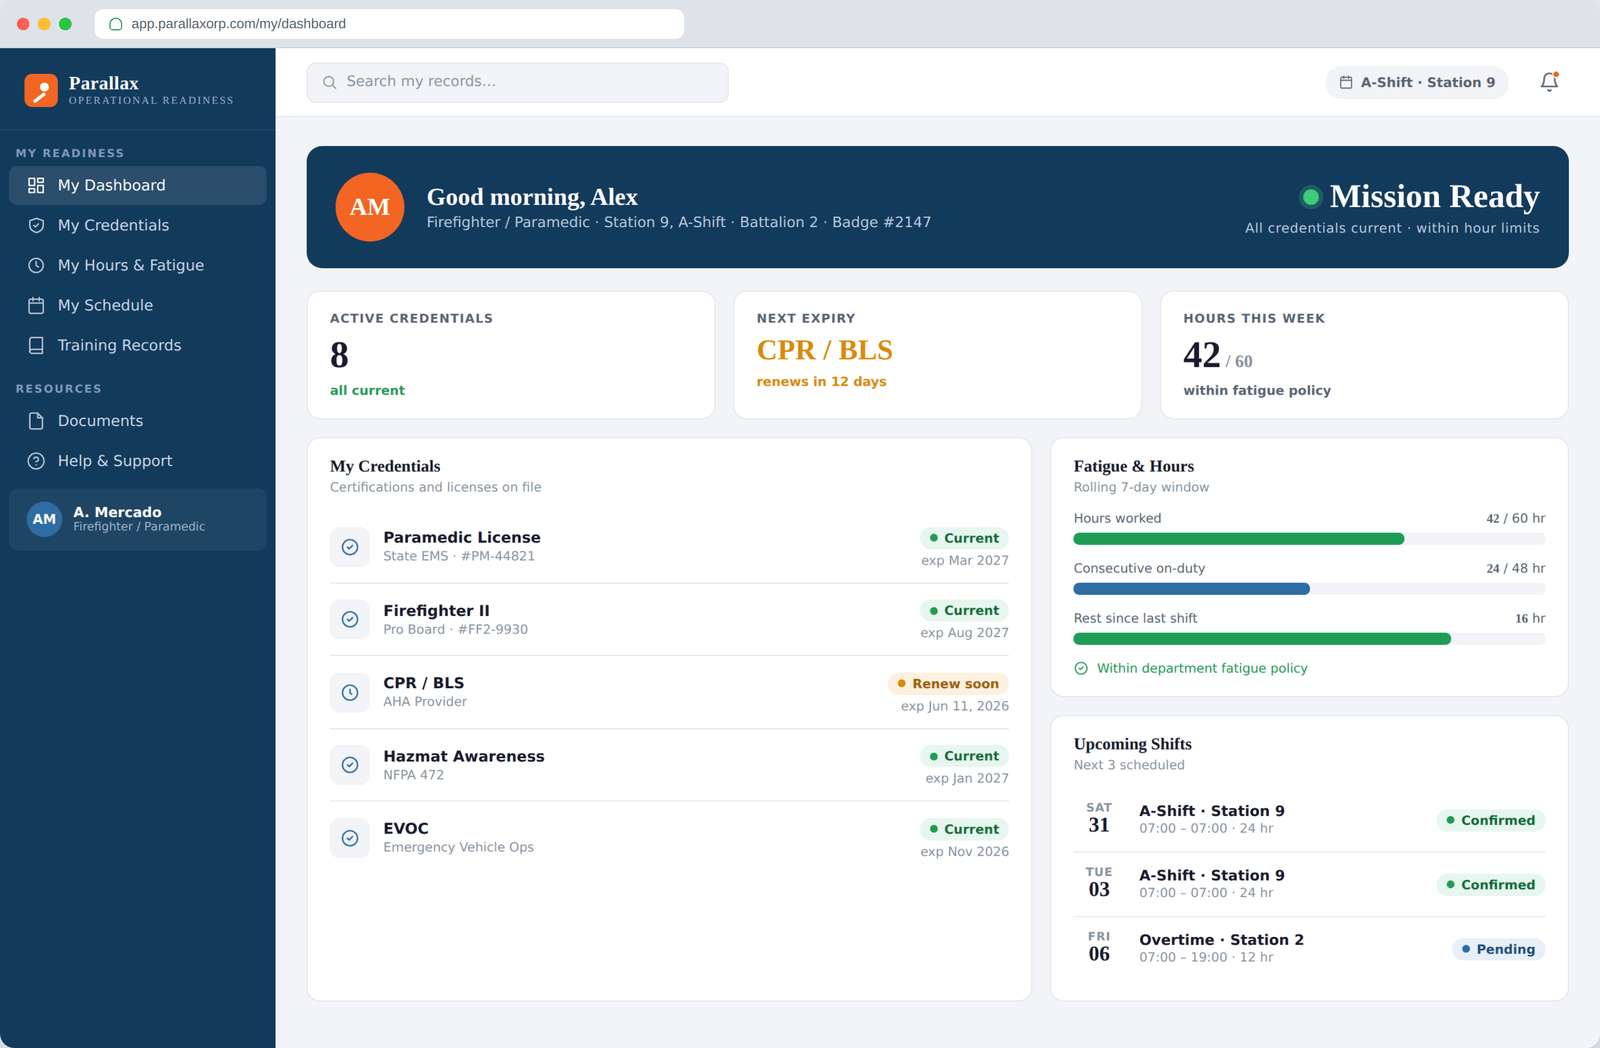Open Help & Support

pos(138,461)
